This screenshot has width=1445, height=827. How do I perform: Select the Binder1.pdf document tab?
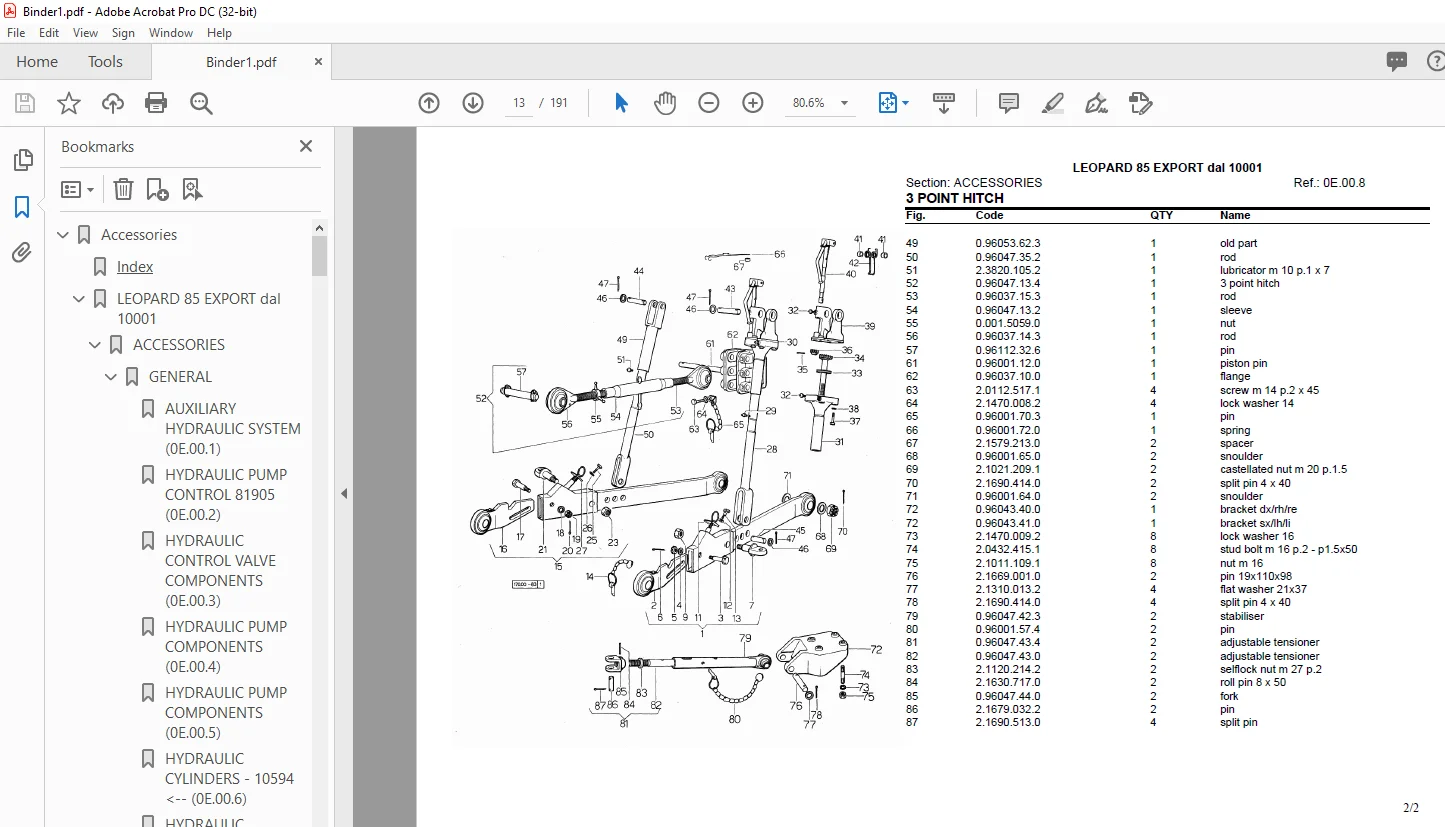coord(241,62)
